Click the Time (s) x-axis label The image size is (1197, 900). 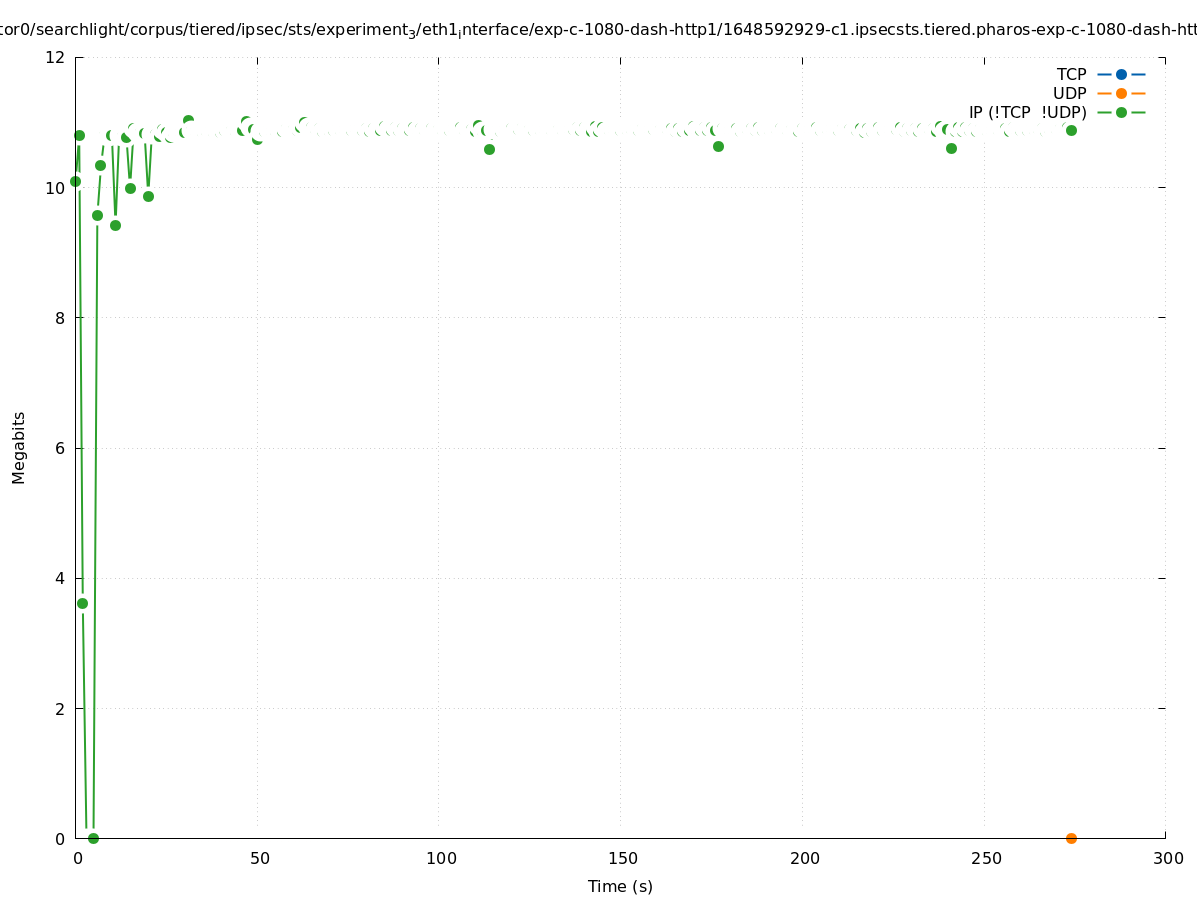click(620, 886)
